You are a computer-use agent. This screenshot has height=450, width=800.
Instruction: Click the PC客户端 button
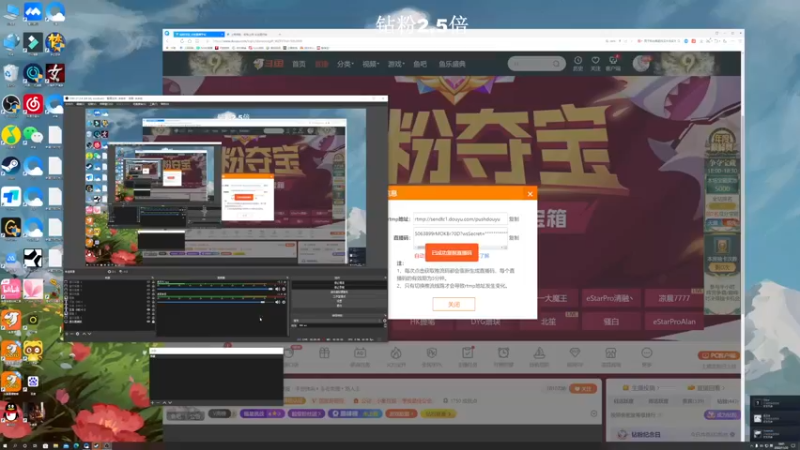[719, 355]
